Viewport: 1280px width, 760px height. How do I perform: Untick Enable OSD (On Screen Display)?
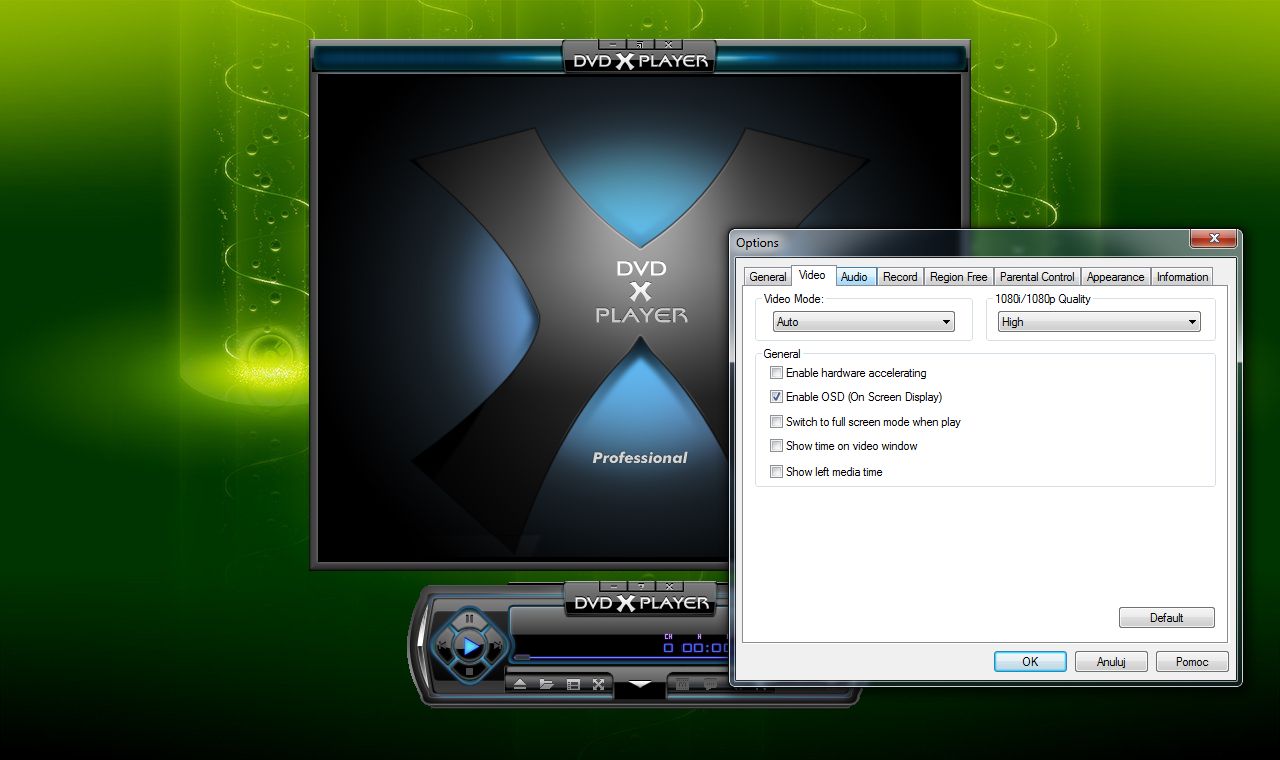776,397
